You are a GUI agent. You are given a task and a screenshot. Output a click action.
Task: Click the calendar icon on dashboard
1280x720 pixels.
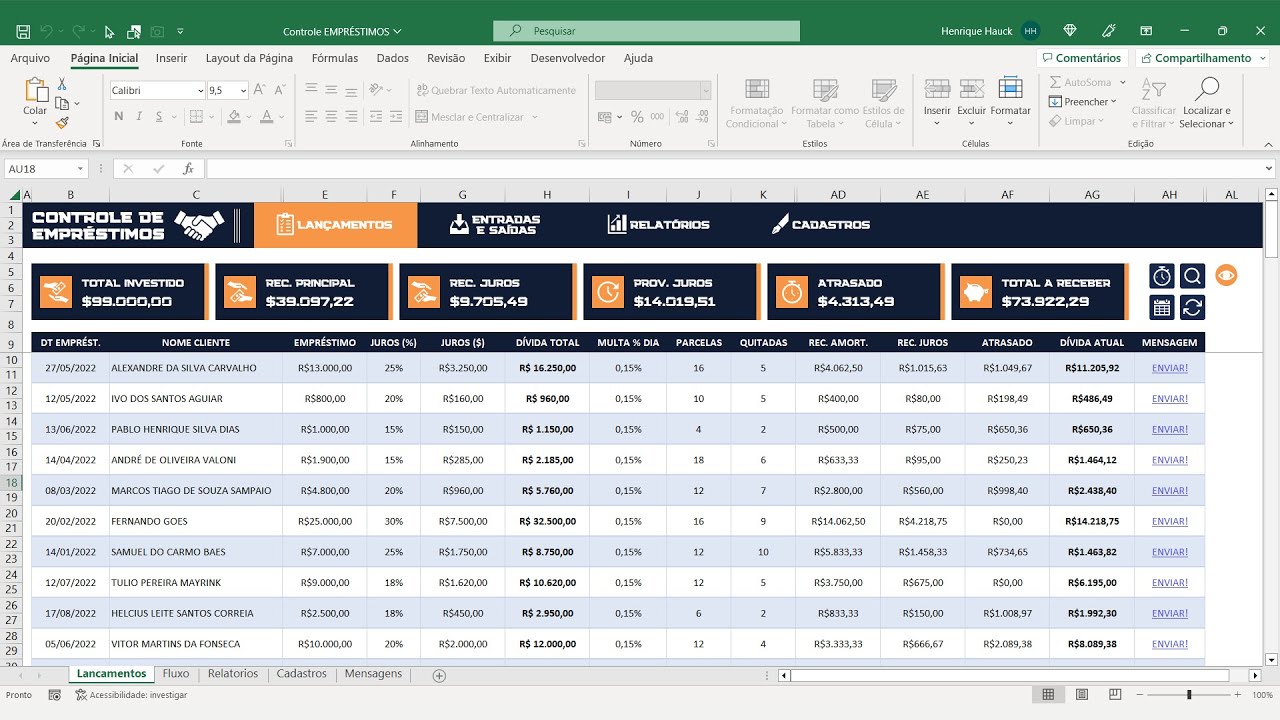(1162, 307)
